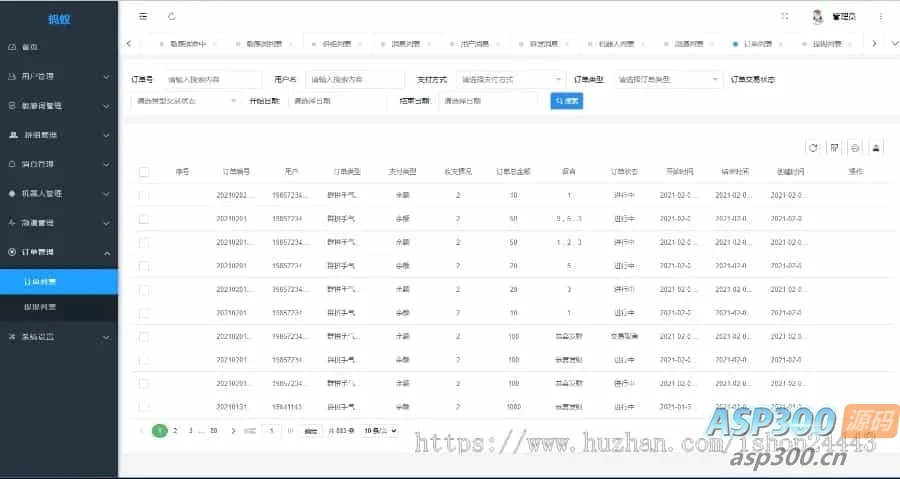Click current page 1 green button
The image size is (900, 479).
coord(160,430)
